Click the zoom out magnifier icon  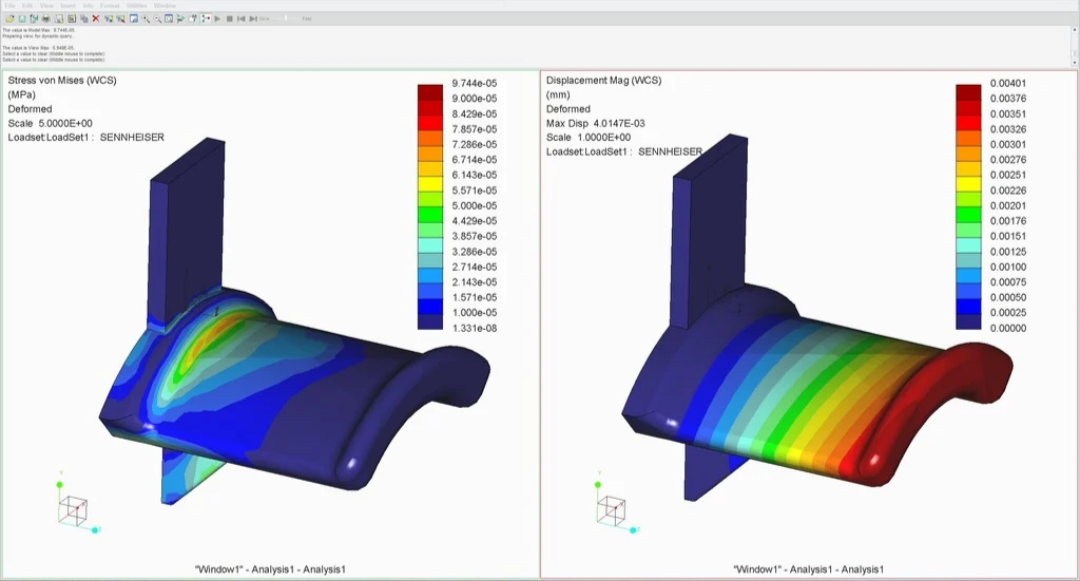(157, 19)
